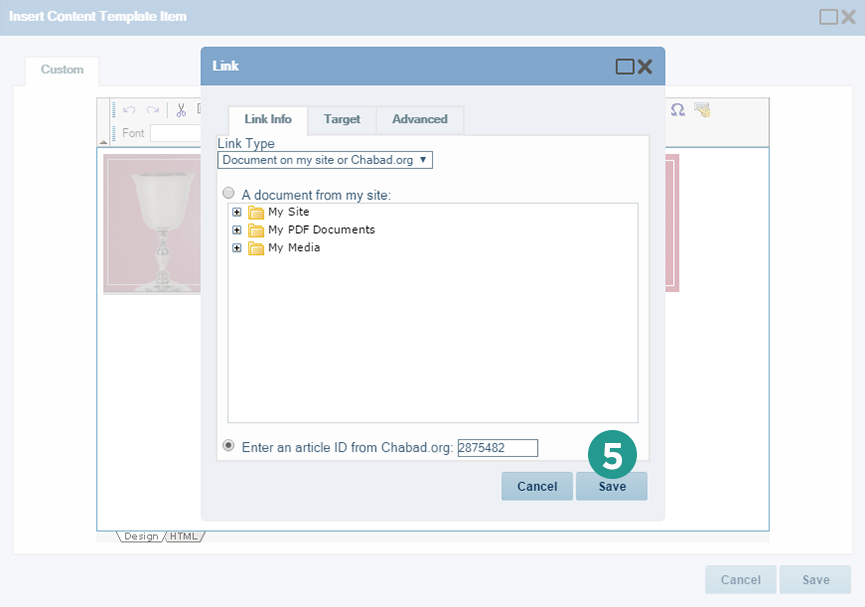Click the Undo arrow in editor toolbar
Viewport: 865px width, 607px height.
(130, 110)
